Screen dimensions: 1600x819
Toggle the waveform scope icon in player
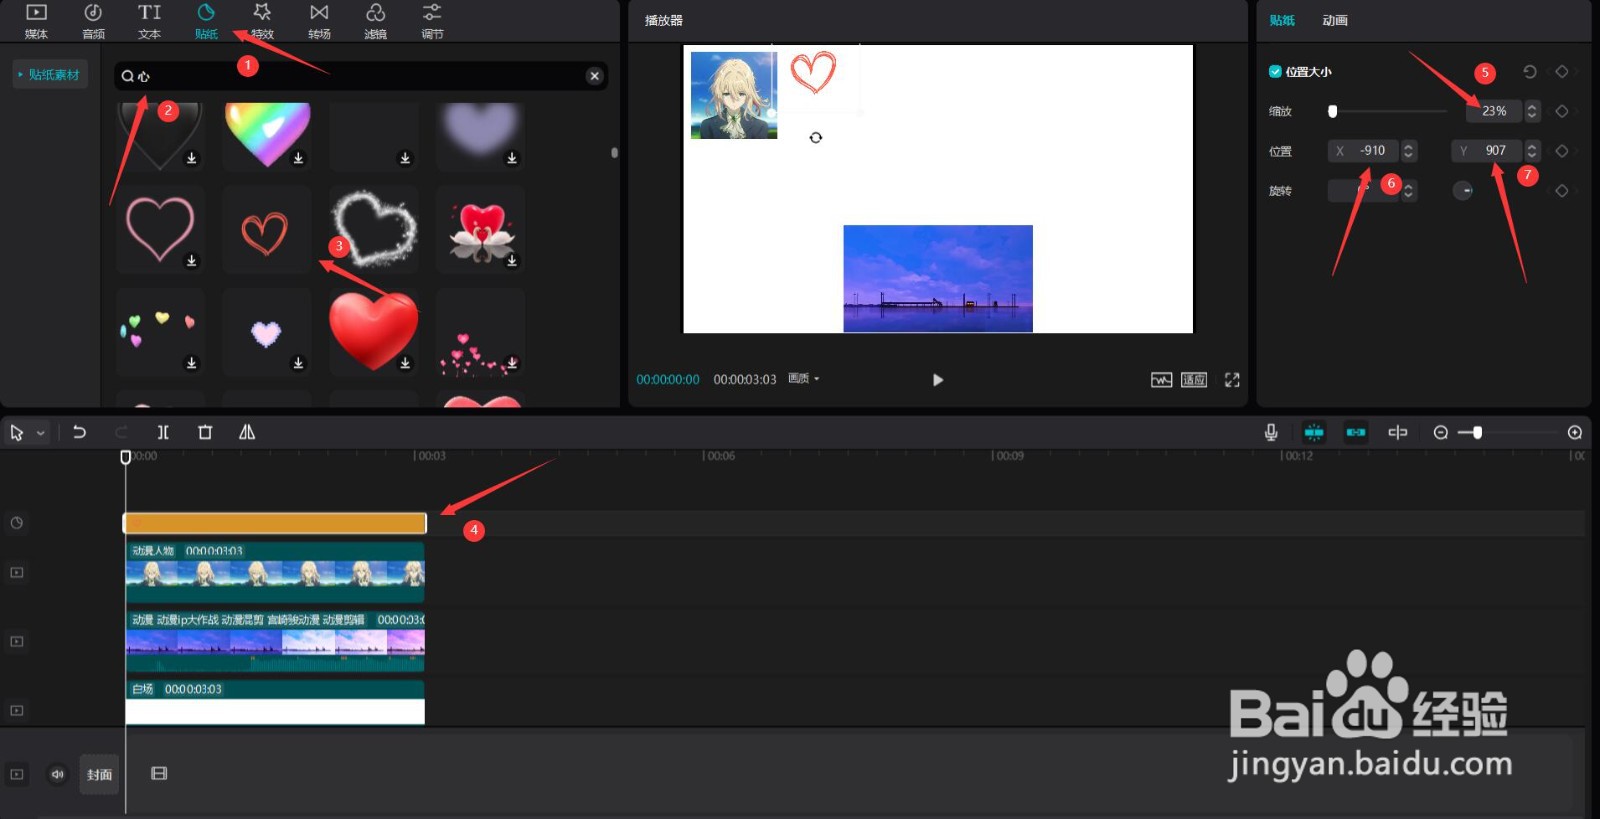pos(1161,380)
